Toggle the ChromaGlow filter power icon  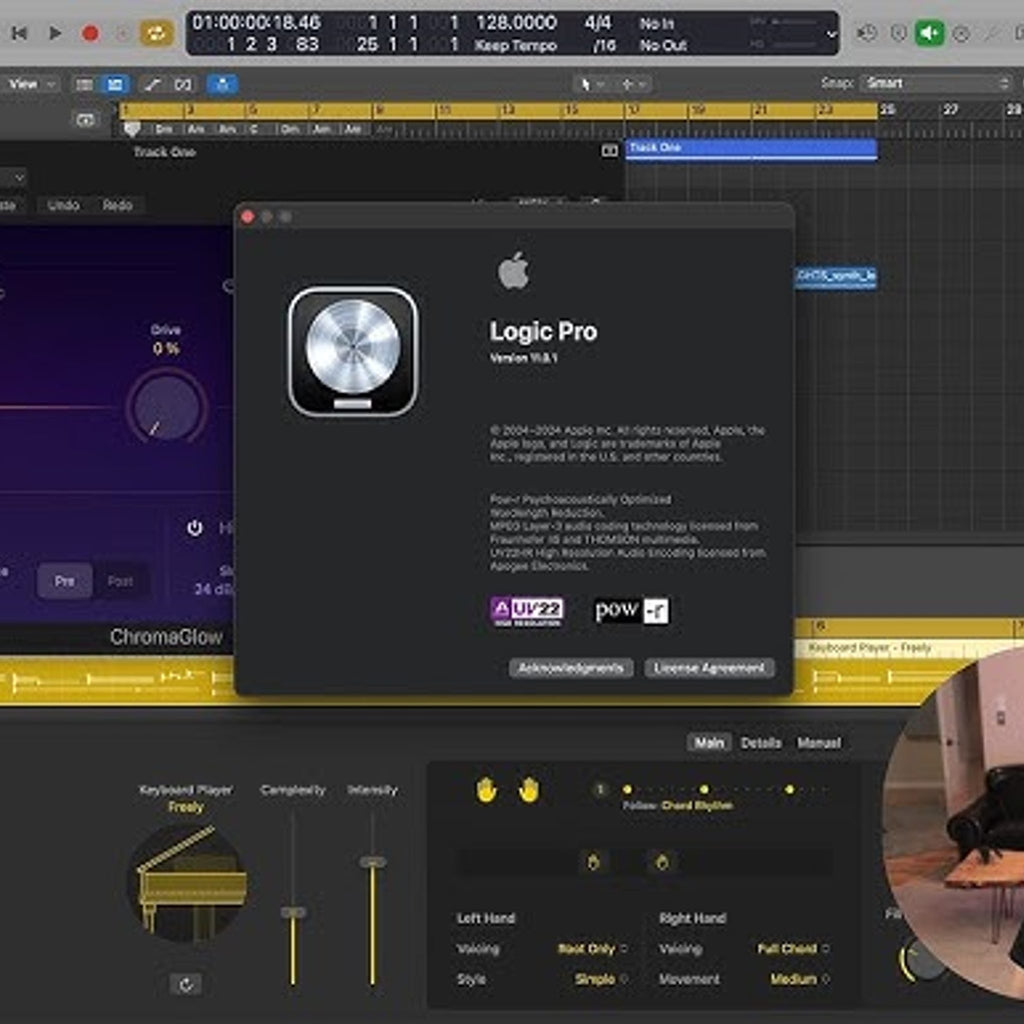(195, 528)
